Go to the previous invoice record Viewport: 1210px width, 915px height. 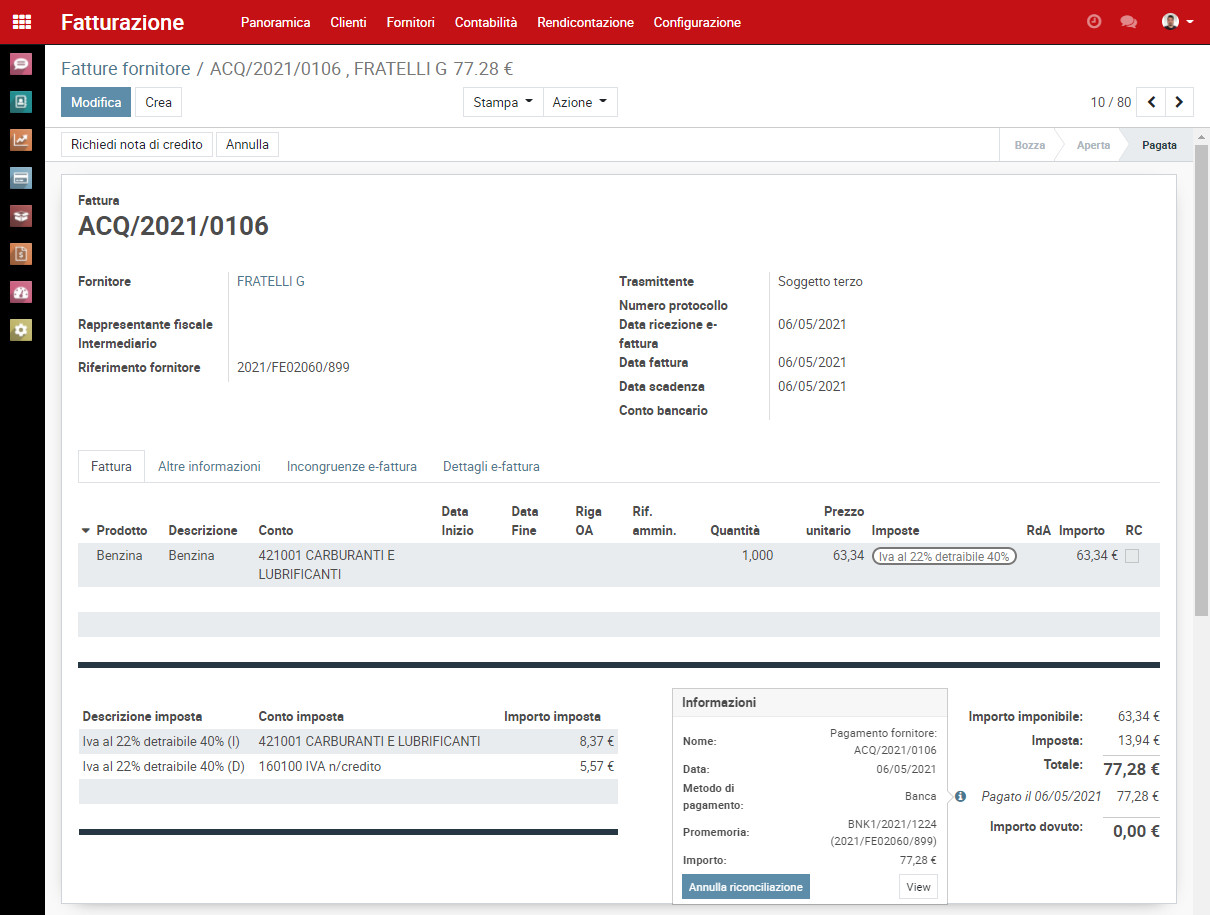coord(1152,102)
